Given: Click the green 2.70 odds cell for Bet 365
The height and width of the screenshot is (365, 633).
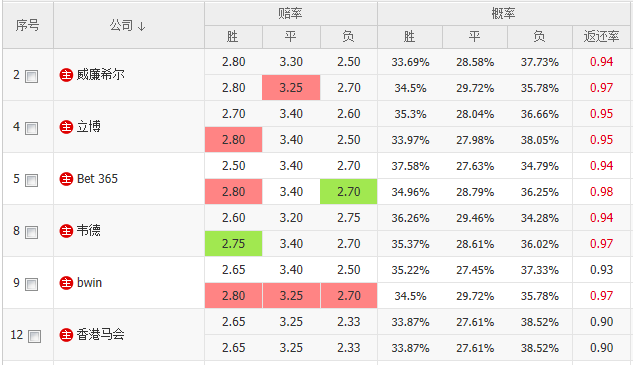Looking at the screenshot, I should pos(348,192).
